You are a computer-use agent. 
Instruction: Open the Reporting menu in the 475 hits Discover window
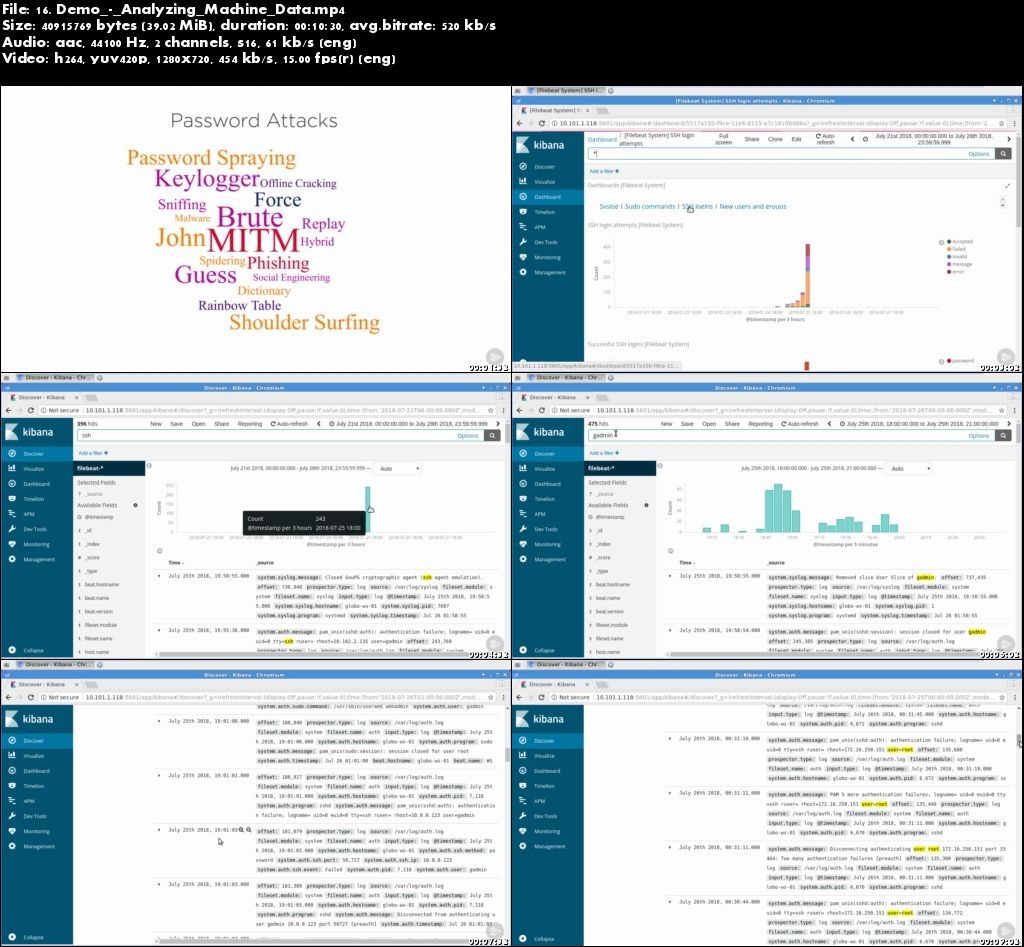pos(760,424)
